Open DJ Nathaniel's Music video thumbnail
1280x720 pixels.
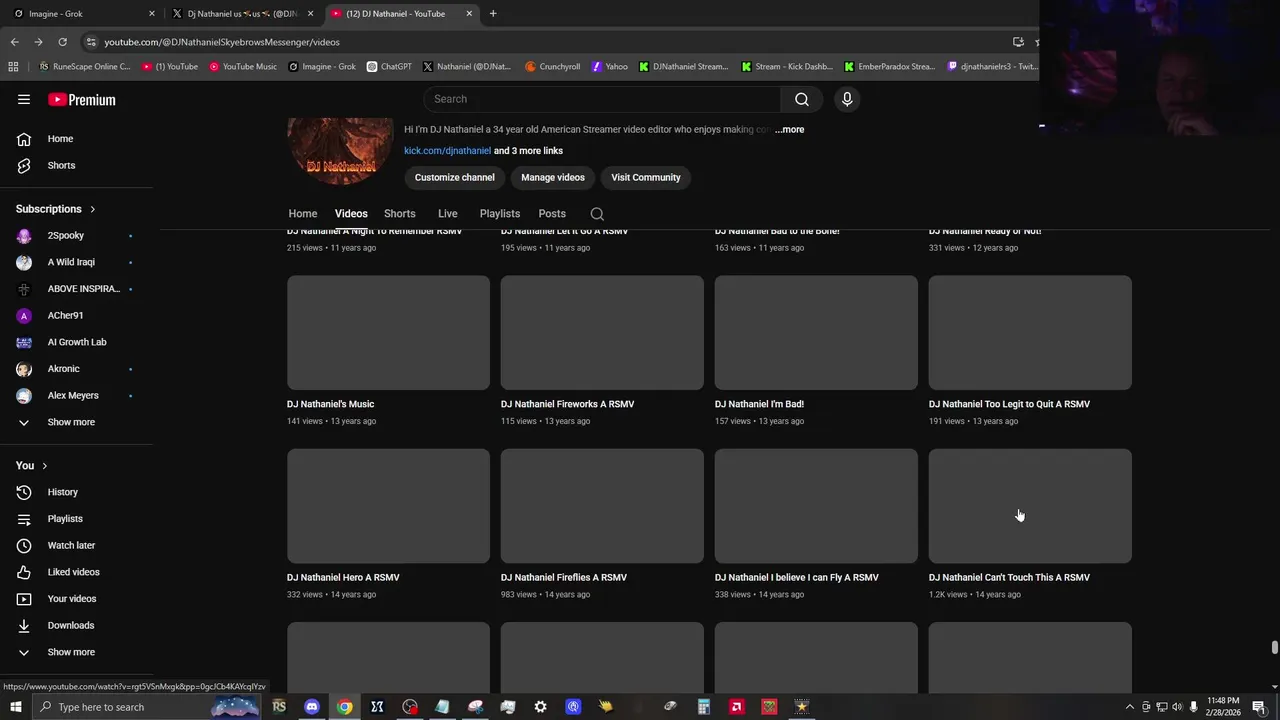point(388,333)
